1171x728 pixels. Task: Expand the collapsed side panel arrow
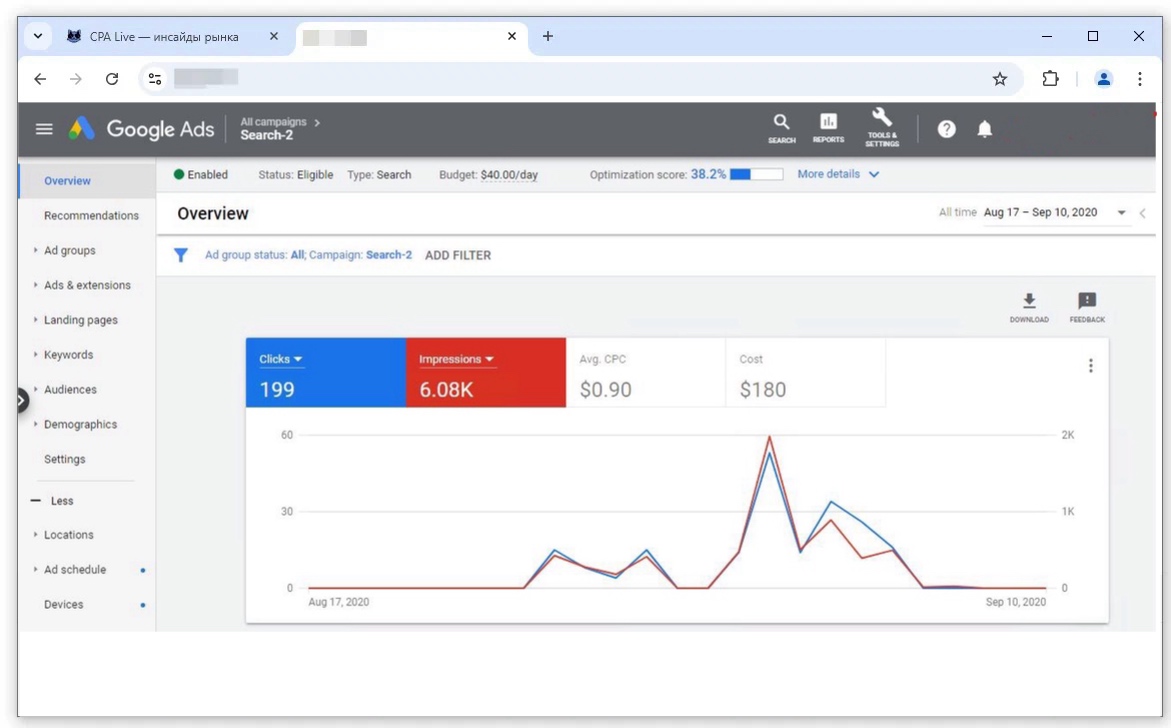(22, 400)
